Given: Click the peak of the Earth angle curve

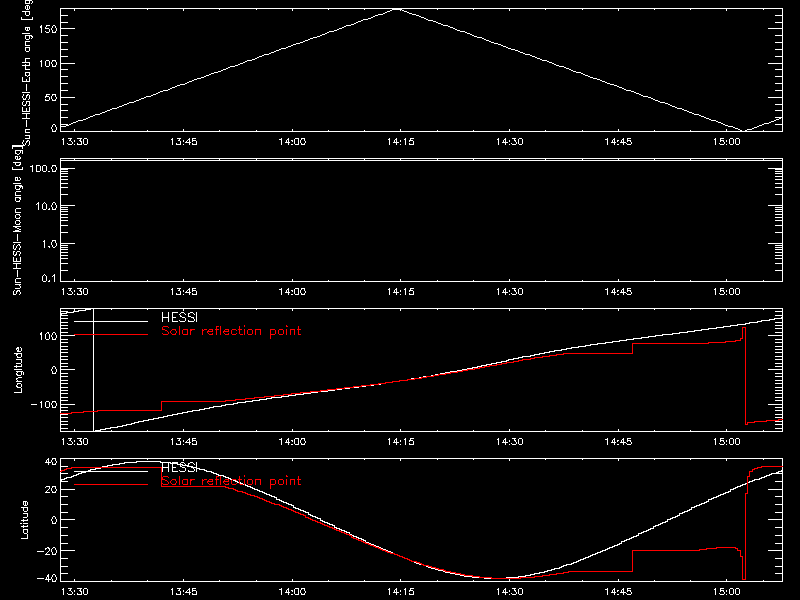Looking at the screenshot, I should click(397, 9).
